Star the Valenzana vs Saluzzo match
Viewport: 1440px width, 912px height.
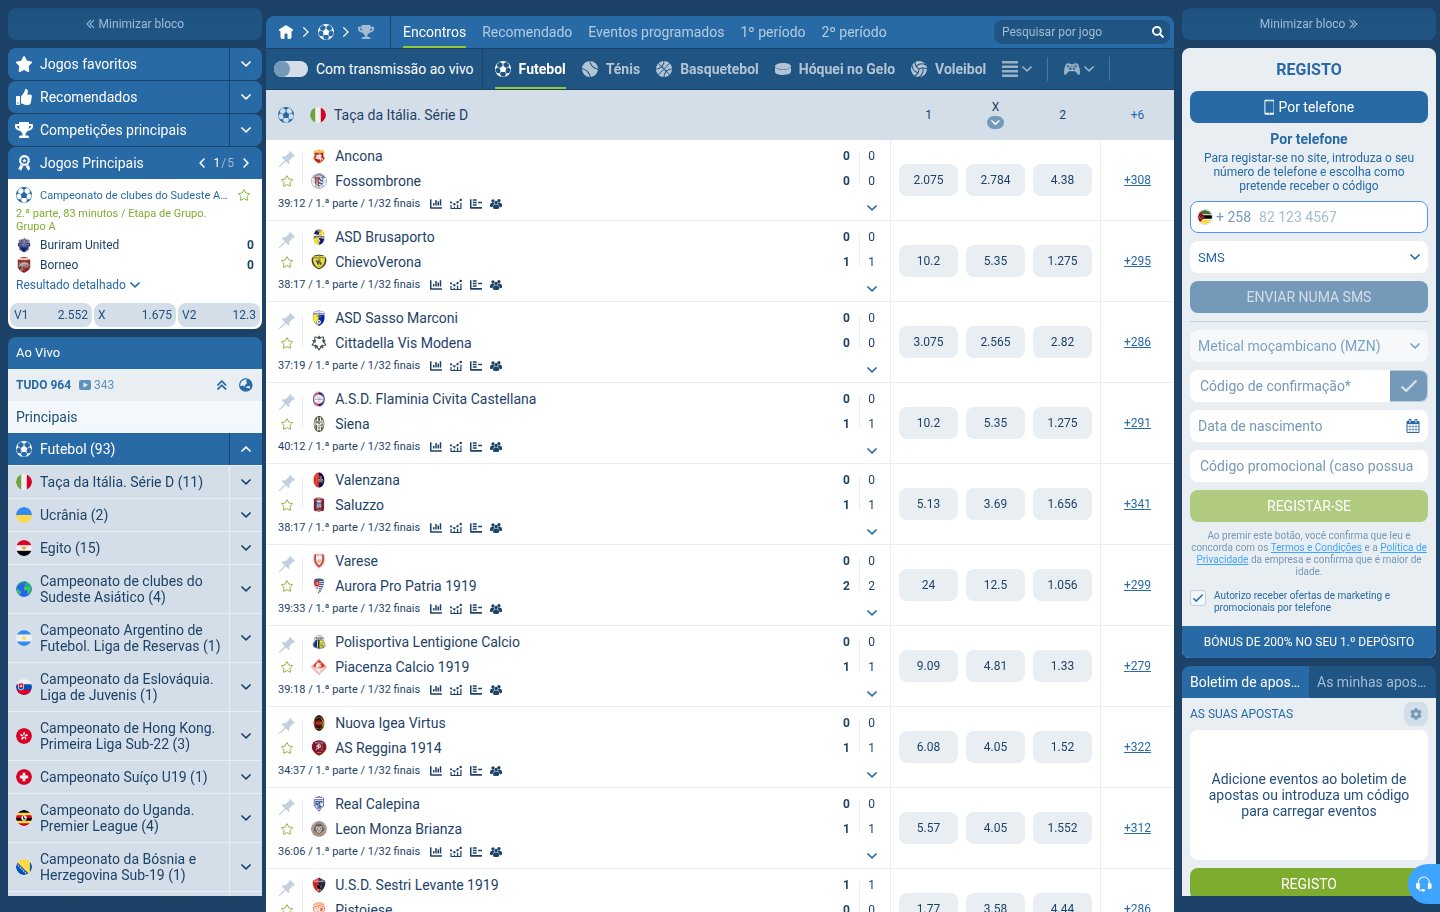(287, 506)
